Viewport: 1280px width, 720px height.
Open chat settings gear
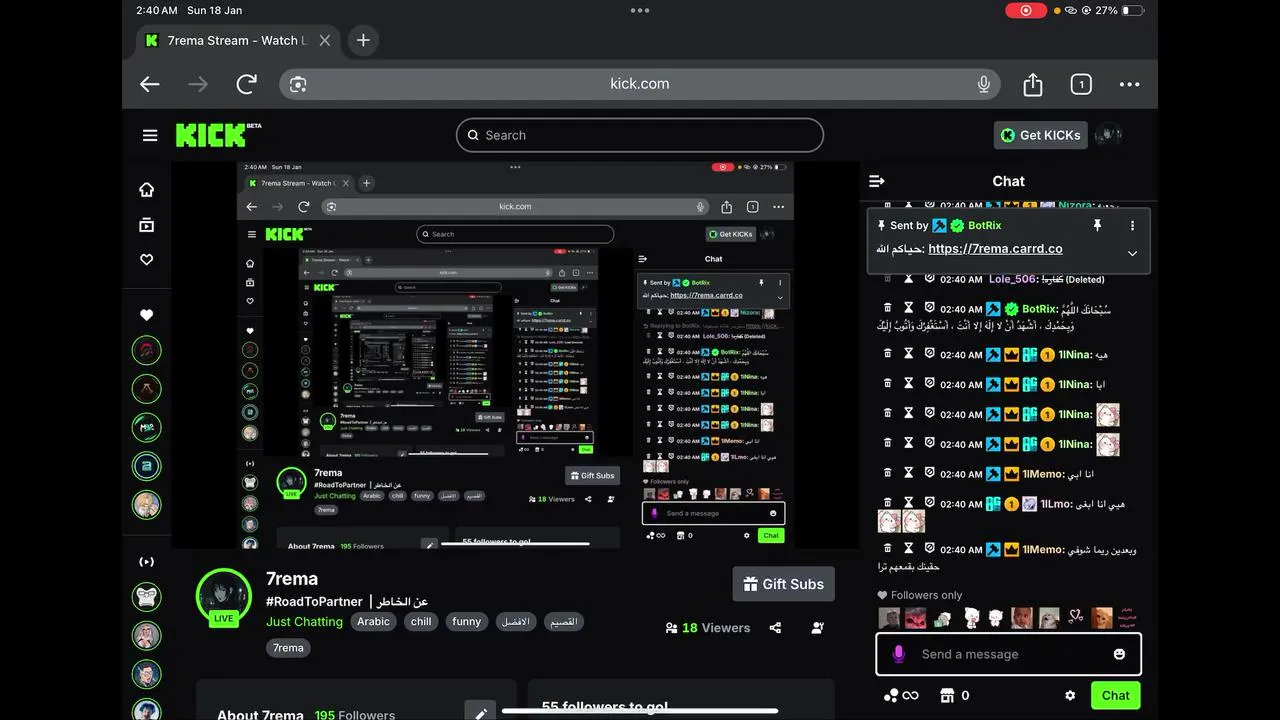click(x=1070, y=695)
